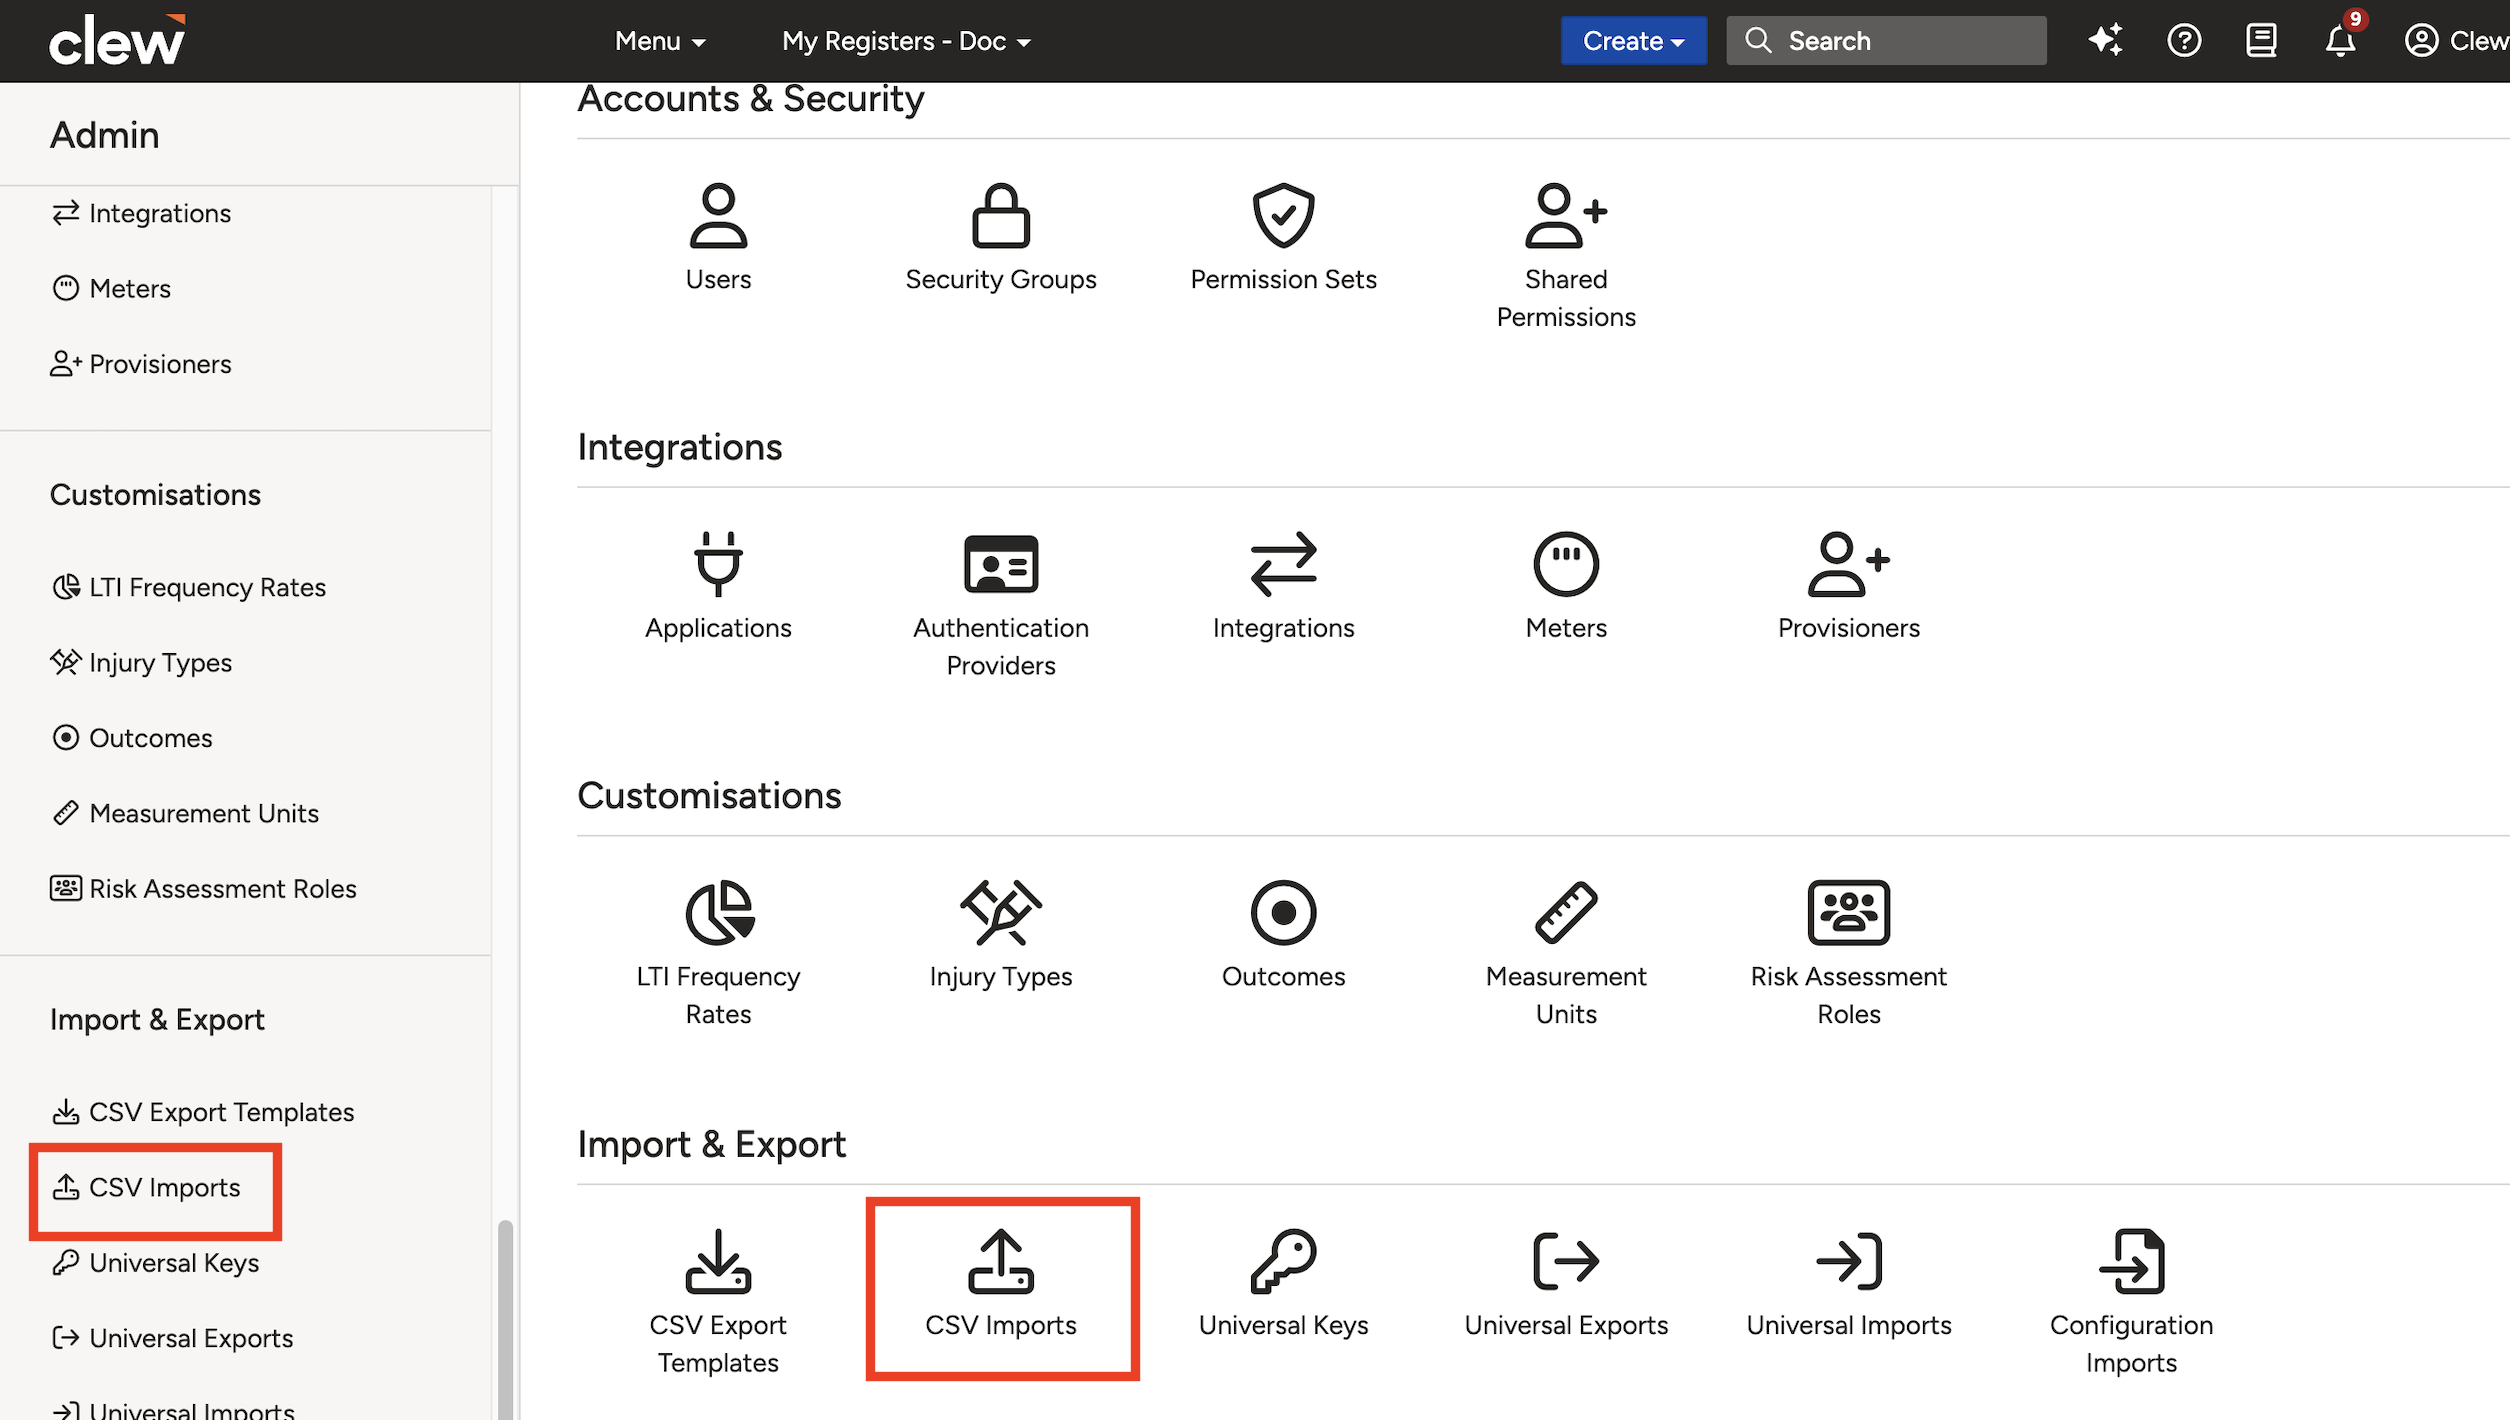Viewport: 2510px width, 1420px height.
Task: Expand the Menu dropdown
Action: pyautogui.click(x=660, y=41)
